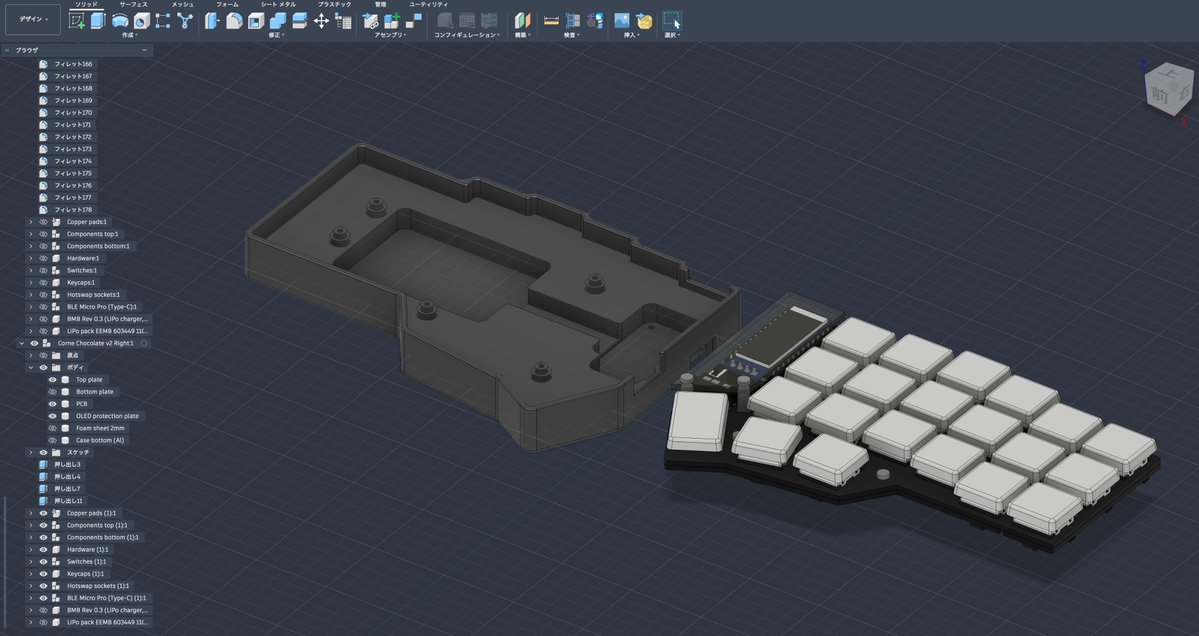This screenshot has height=636, width=1199.
Task: Collapse the ブラウザ panel header
Action: [x=145, y=50]
